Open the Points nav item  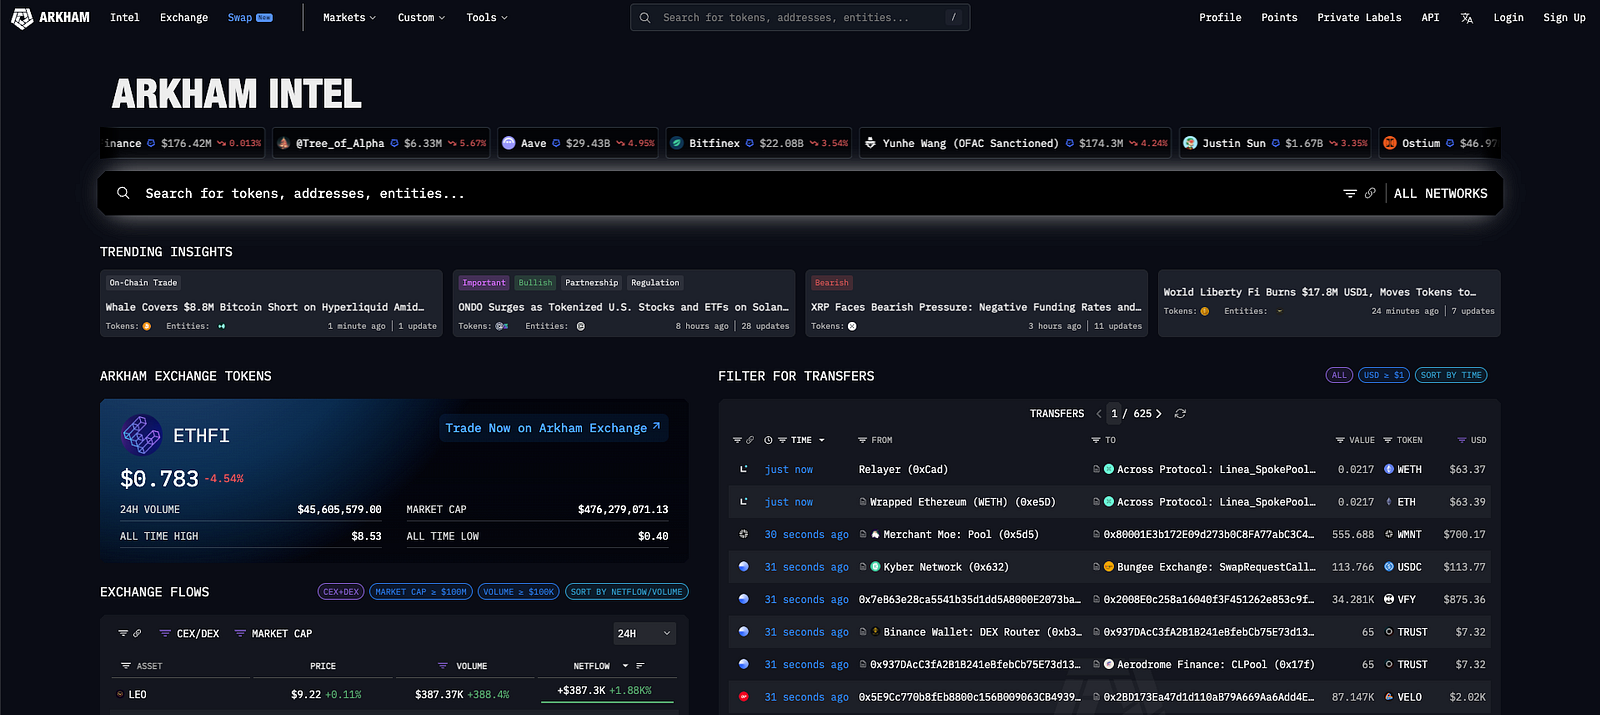(x=1279, y=17)
